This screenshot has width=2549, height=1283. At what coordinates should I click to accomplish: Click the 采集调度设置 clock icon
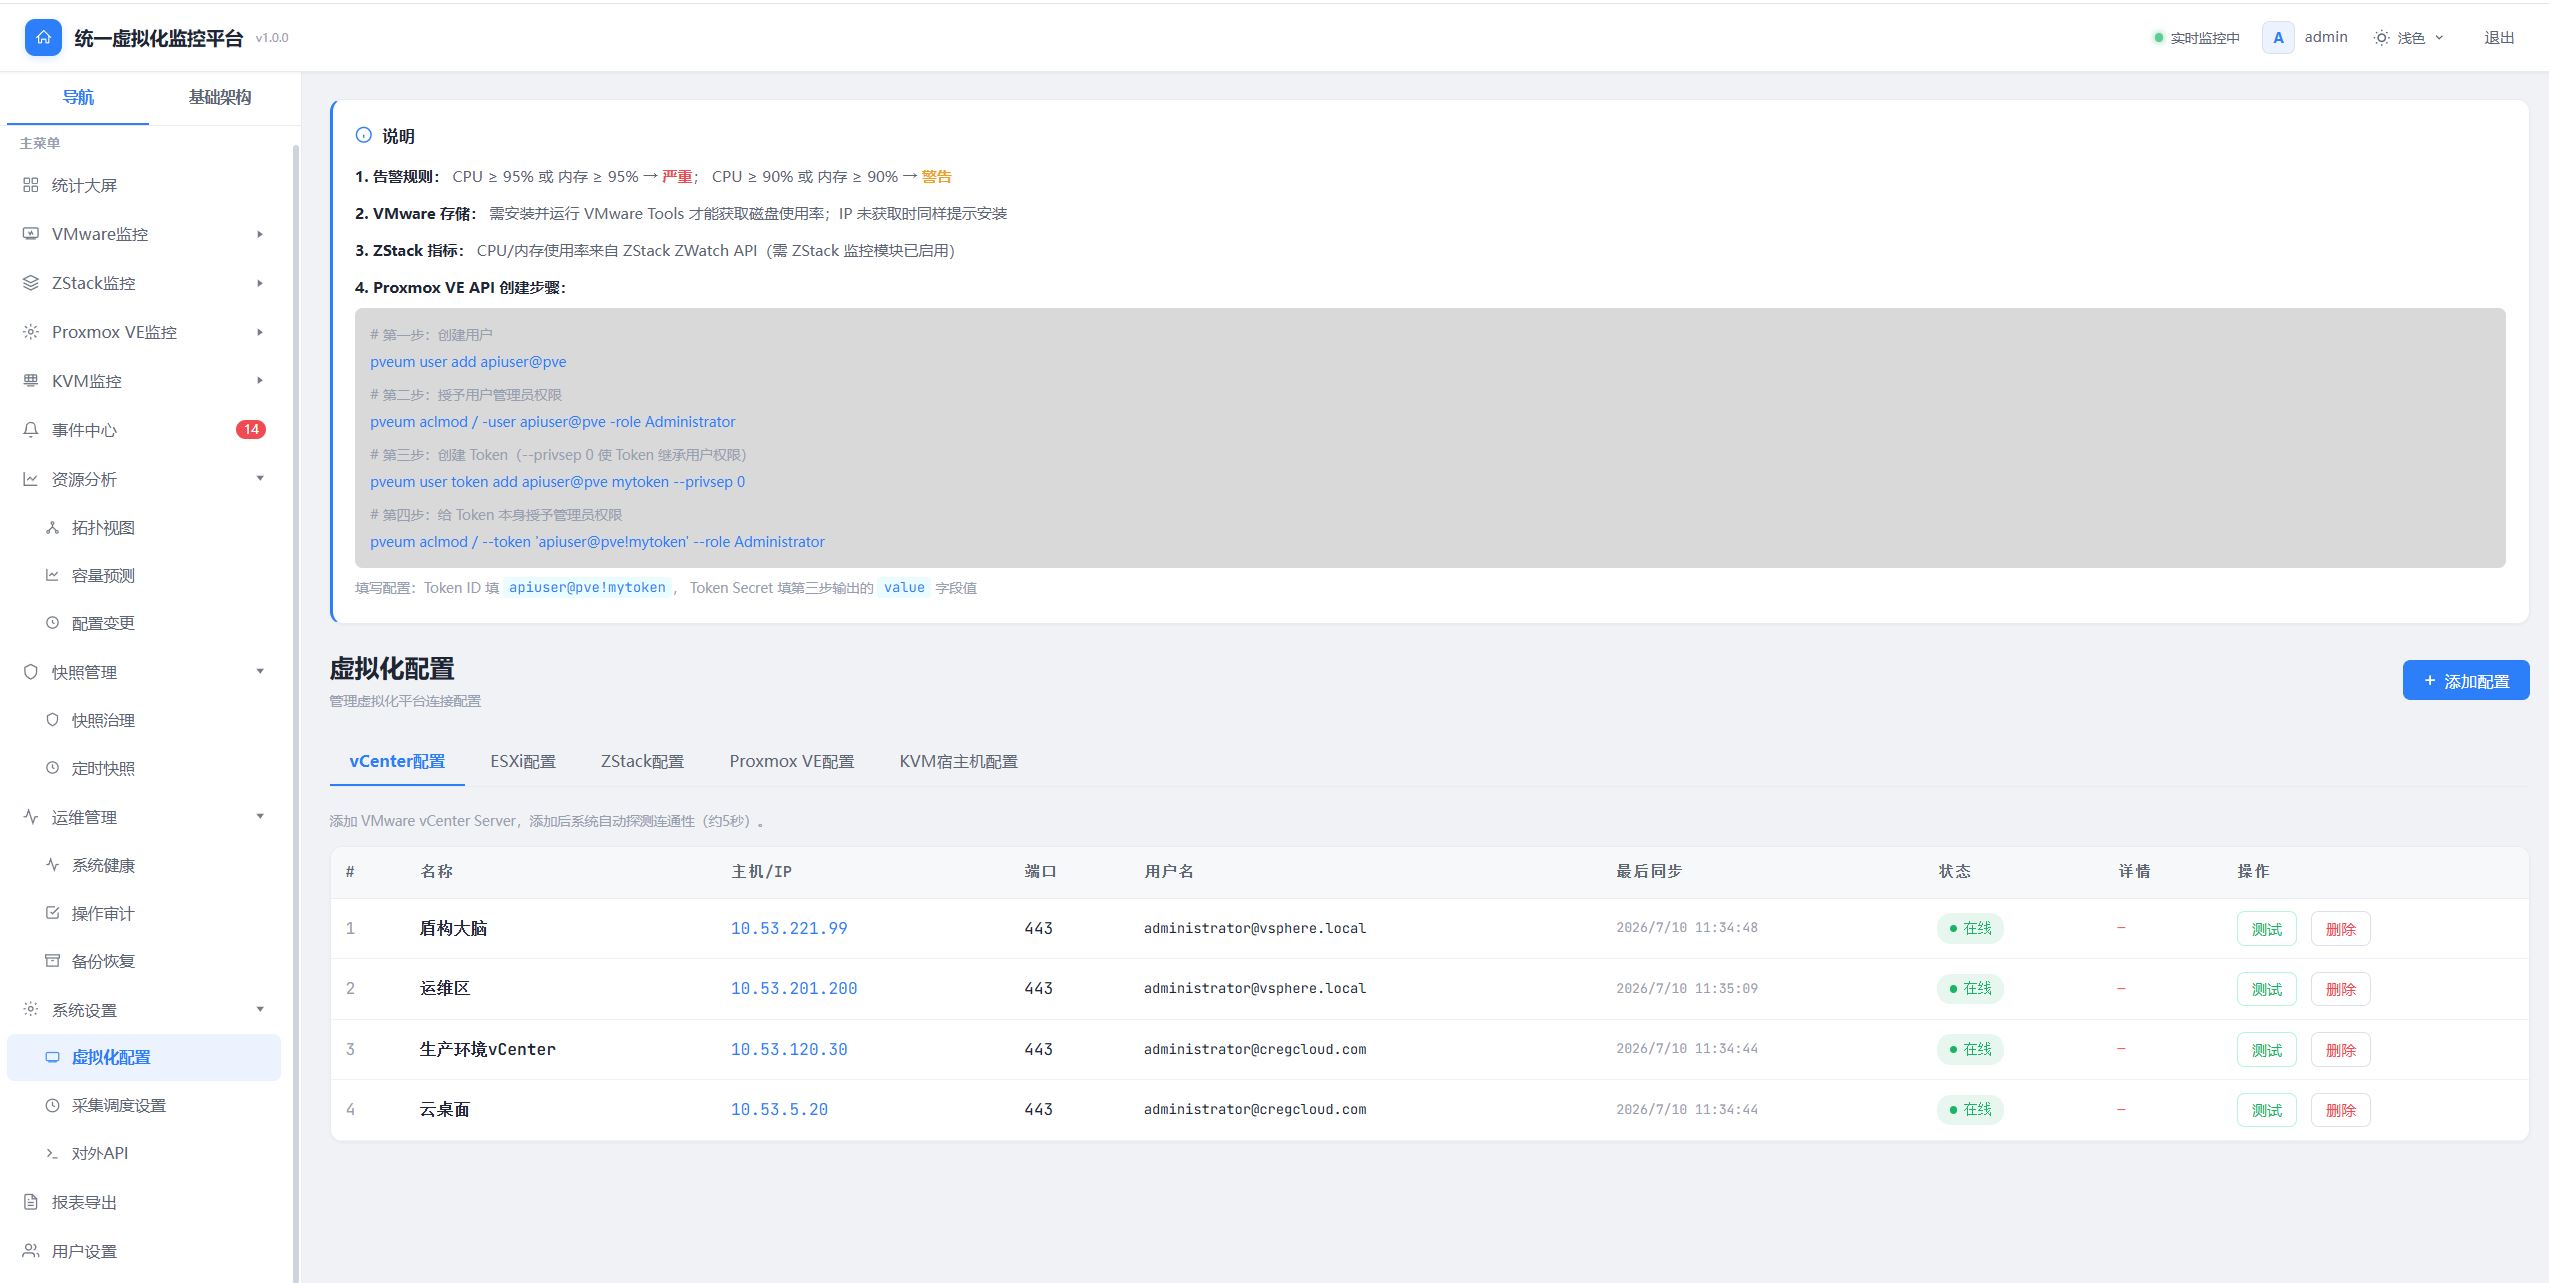(52, 1105)
